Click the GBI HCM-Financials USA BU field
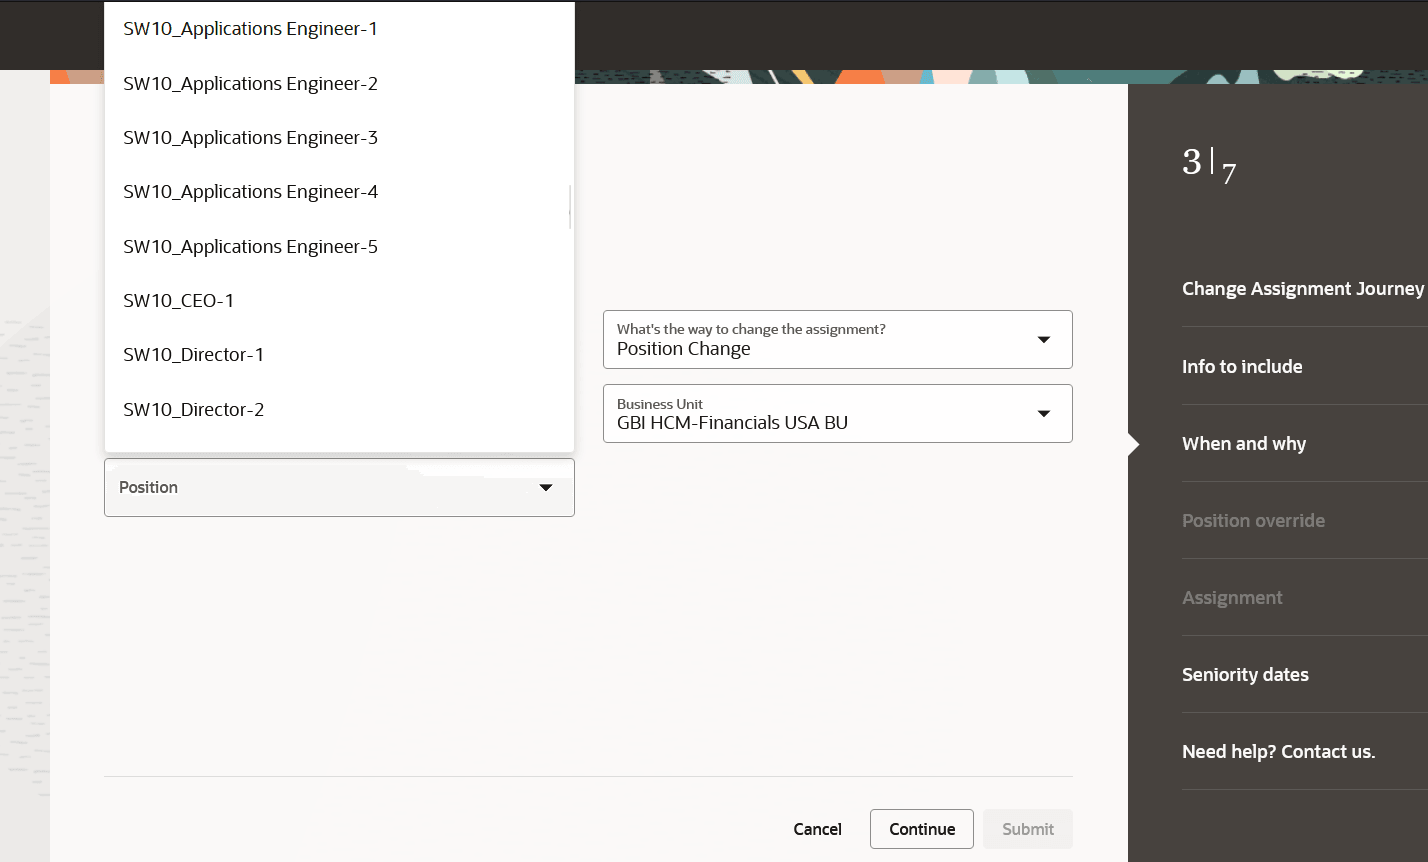This screenshot has width=1428, height=862. pos(838,413)
